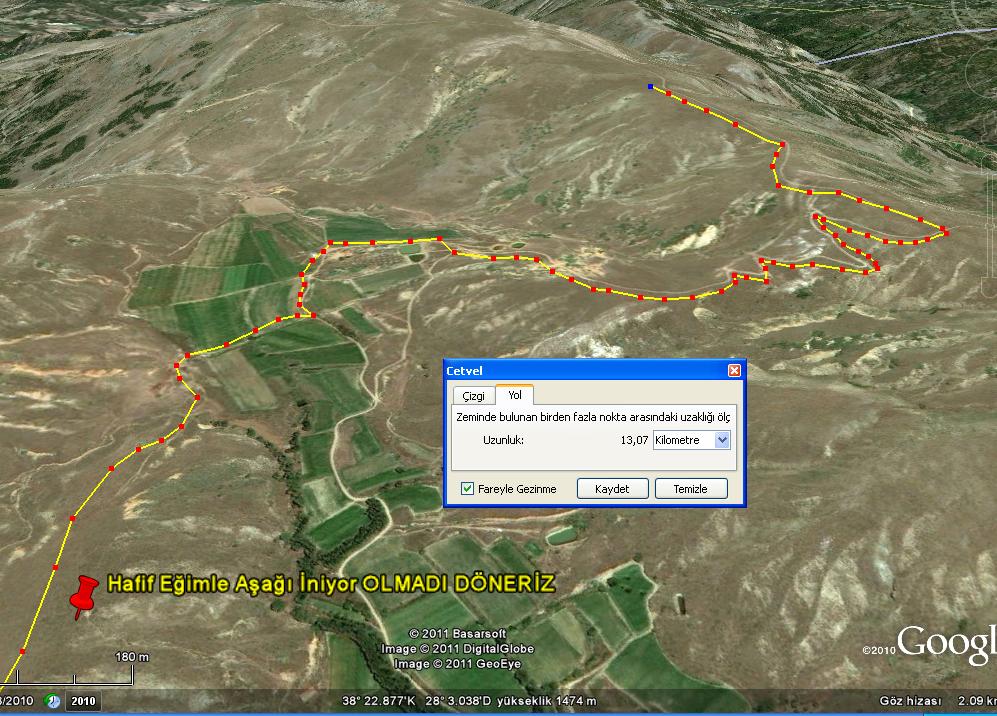Toggle Fareyle Gezinme off then observe cursor
This screenshot has width=997, height=716.
(467, 489)
